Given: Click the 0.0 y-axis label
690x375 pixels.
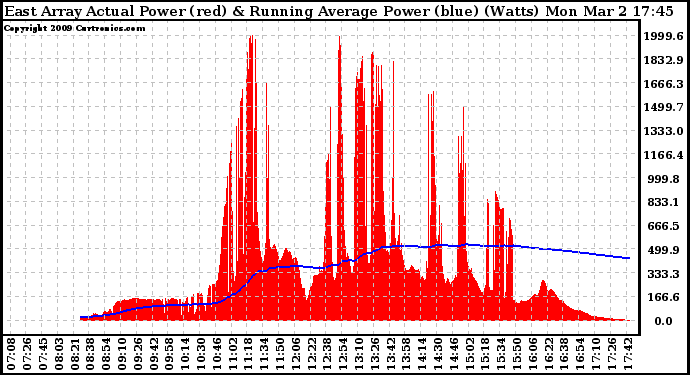Looking at the screenshot, I should pyautogui.click(x=664, y=321).
